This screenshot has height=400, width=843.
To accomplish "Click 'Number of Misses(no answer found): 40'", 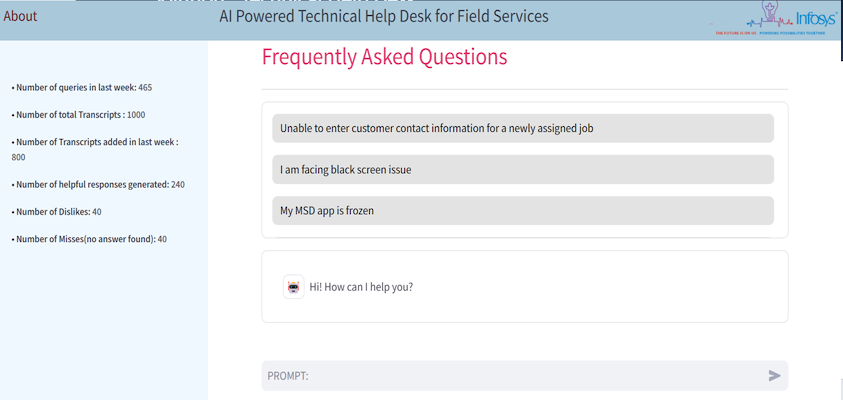I will [89, 239].
